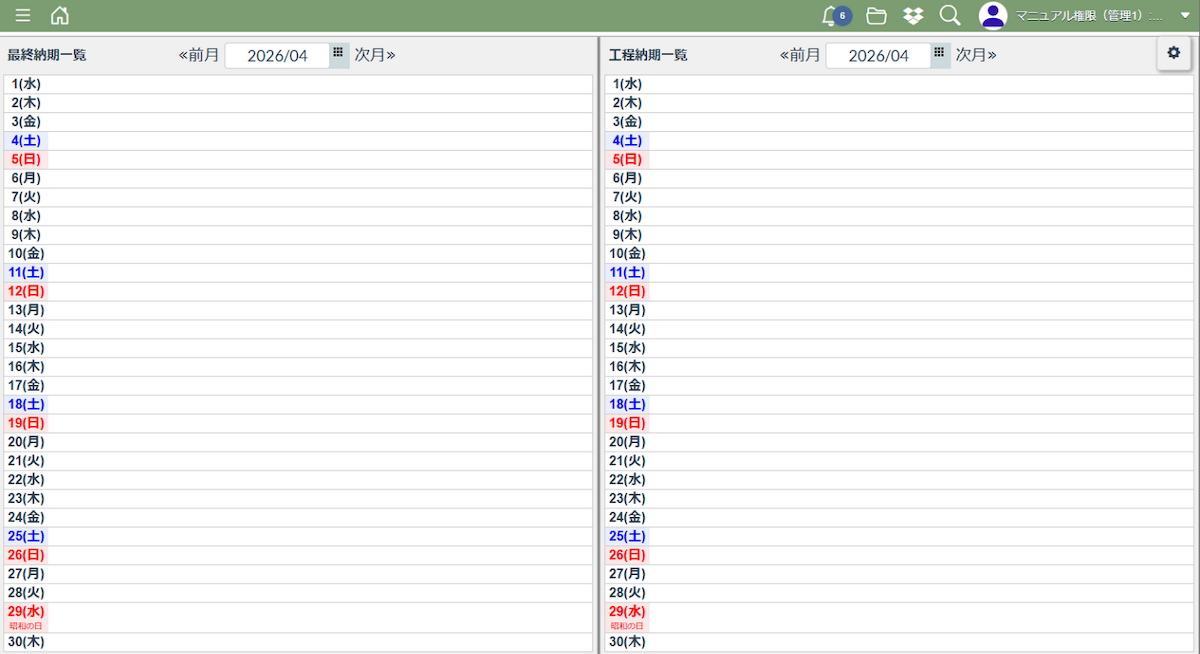Open the hamburger menu icon
This screenshot has width=1200, height=654.
coord(22,16)
